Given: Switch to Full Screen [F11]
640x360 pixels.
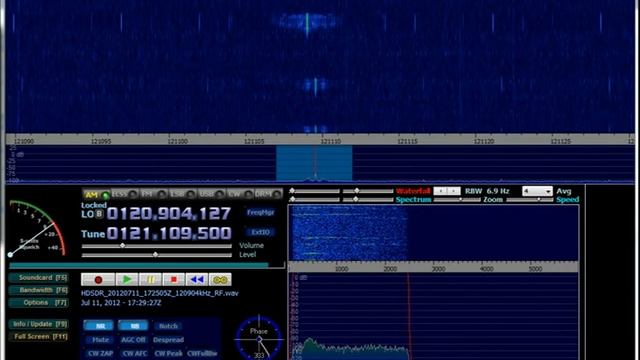Looking at the screenshot, I should tap(39, 337).
